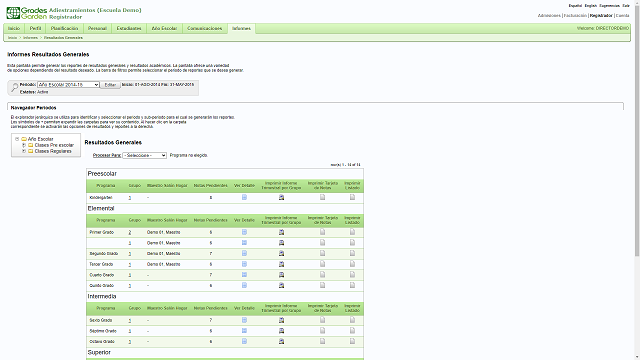640x360 pixels.
Task: View detail for Kindergarten row
Action: click(244, 198)
